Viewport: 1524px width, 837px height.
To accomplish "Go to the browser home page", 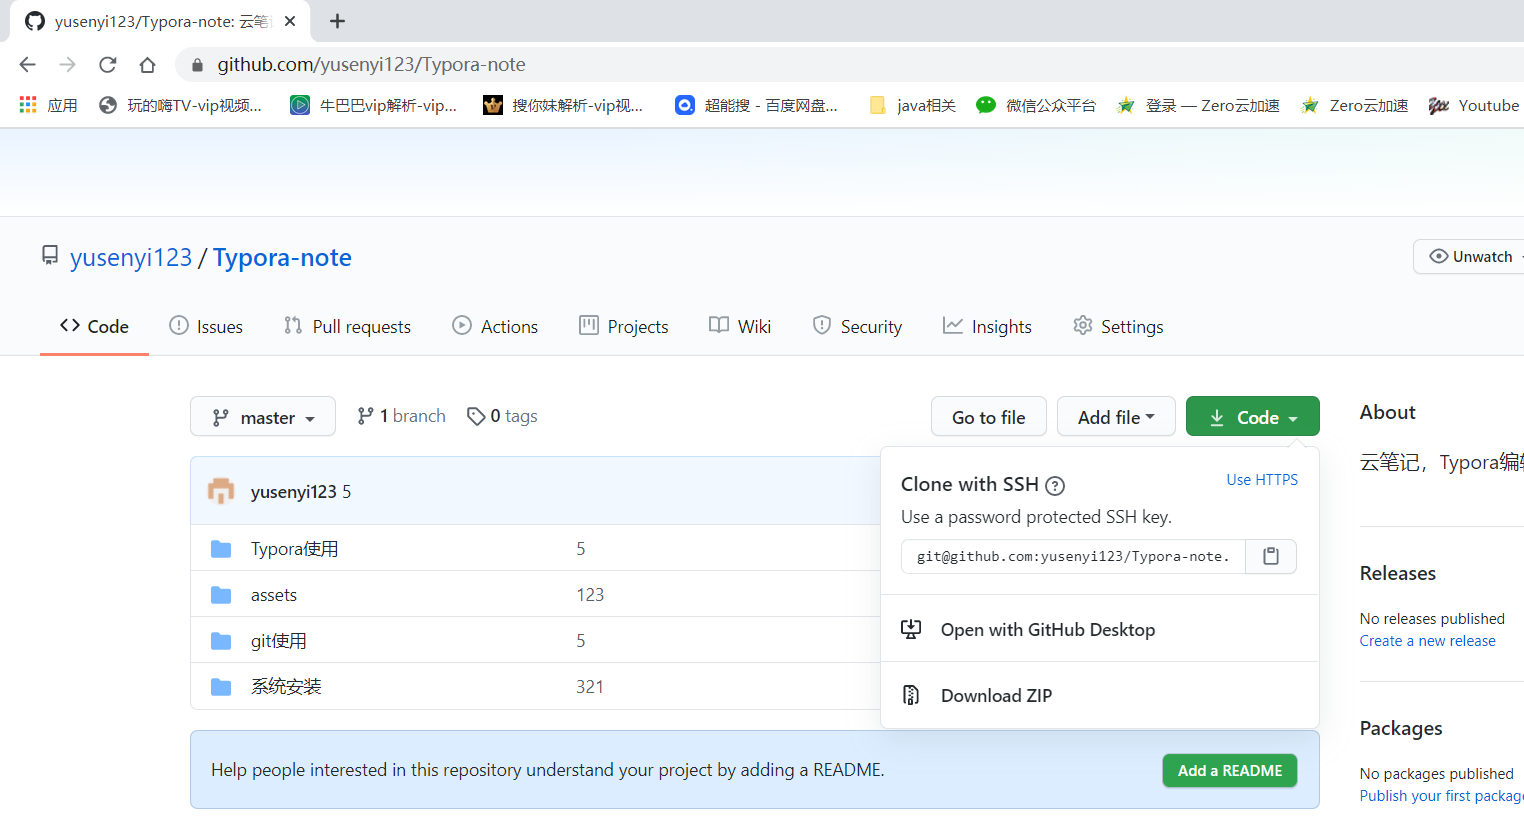I will (x=147, y=65).
